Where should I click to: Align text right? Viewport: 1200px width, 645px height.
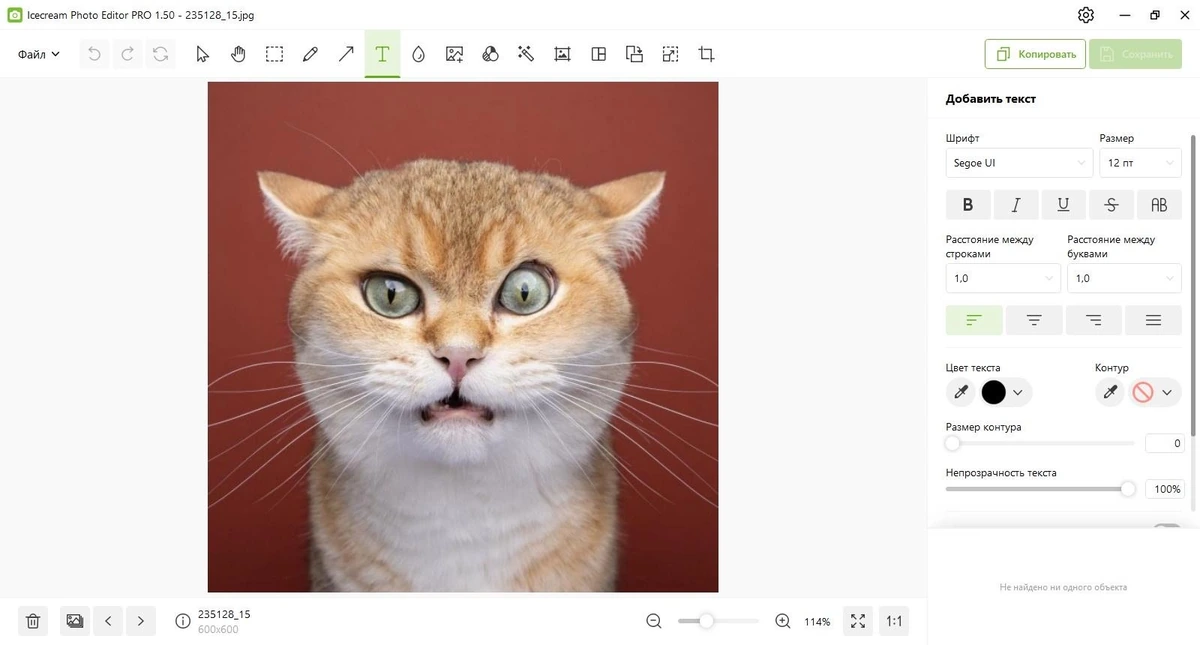pyautogui.click(x=1094, y=320)
